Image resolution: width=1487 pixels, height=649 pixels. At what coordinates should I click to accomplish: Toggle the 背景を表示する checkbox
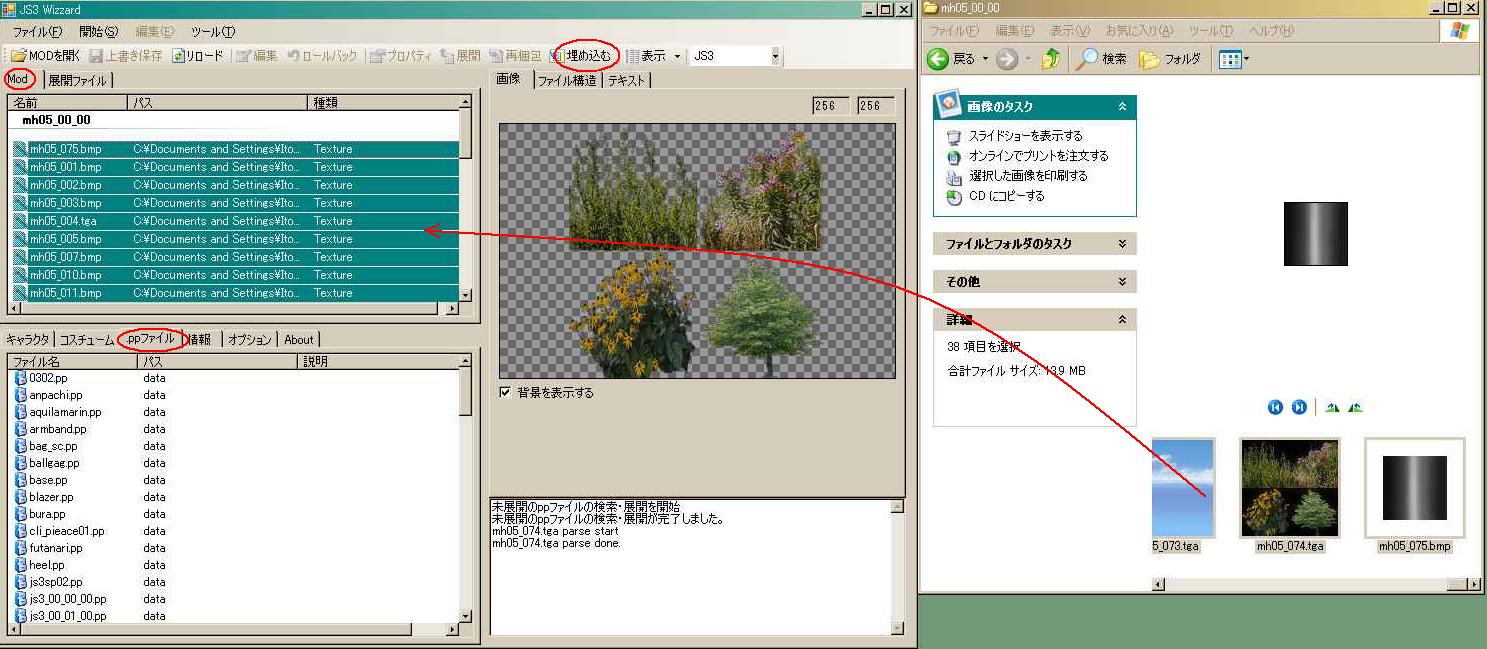[x=505, y=392]
